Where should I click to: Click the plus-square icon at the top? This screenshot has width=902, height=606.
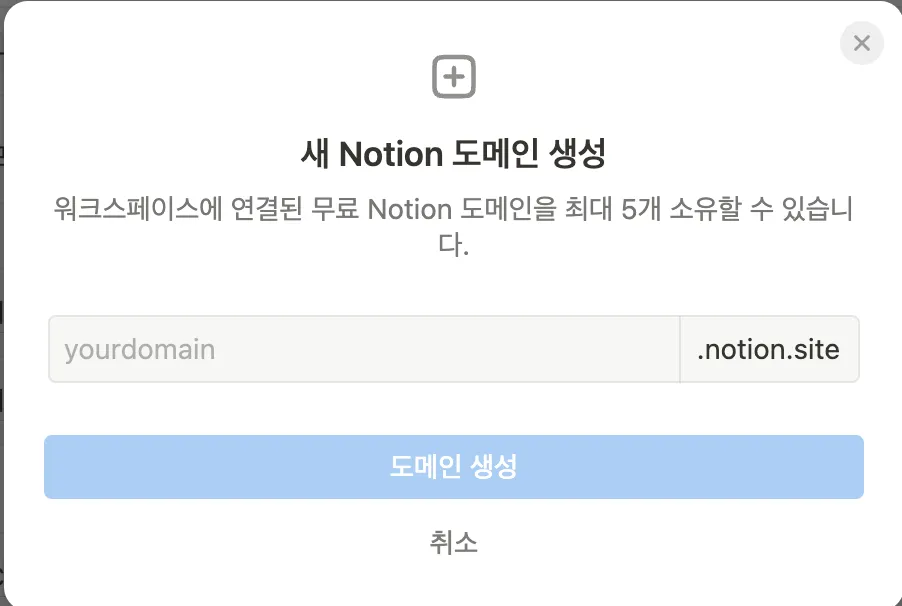pyautogui.click(x=454, y=77)
